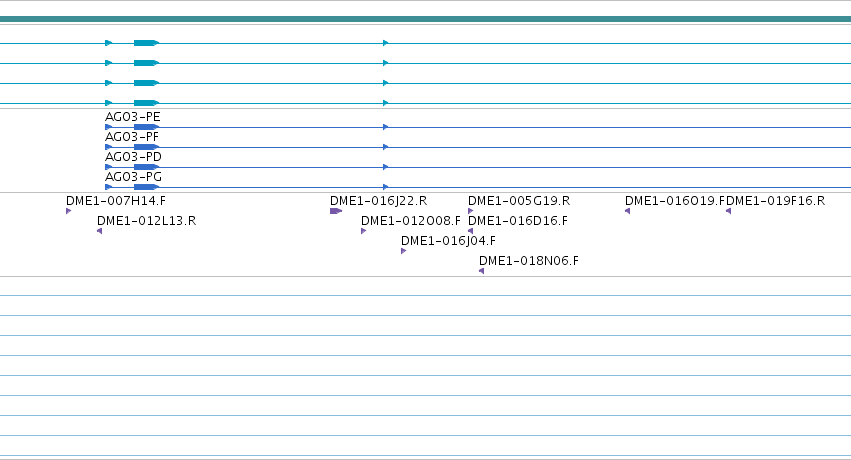
Task: Click the DME1-019F16.R feature label
Action: [x=776, y=201]
